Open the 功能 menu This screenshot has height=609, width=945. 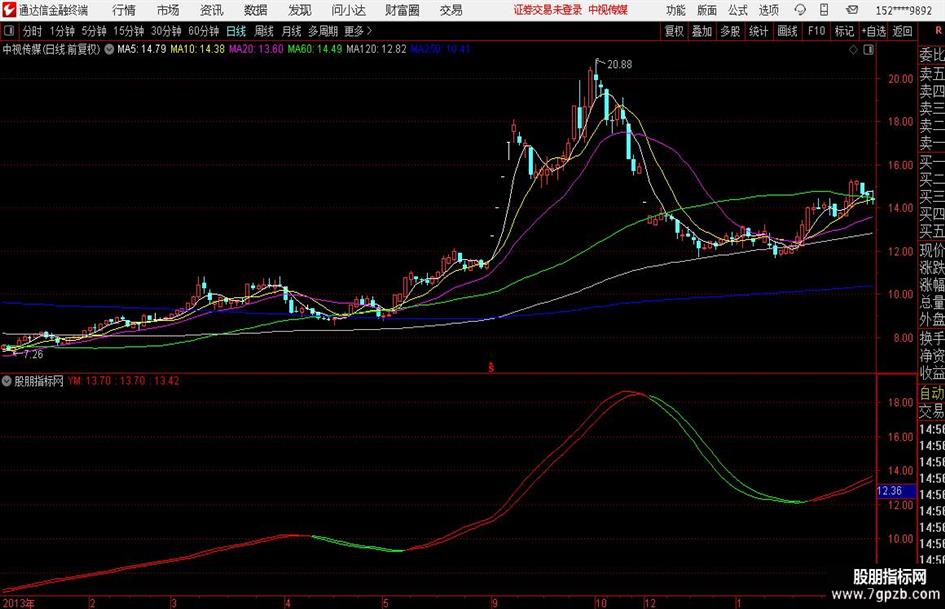point(676,10)
